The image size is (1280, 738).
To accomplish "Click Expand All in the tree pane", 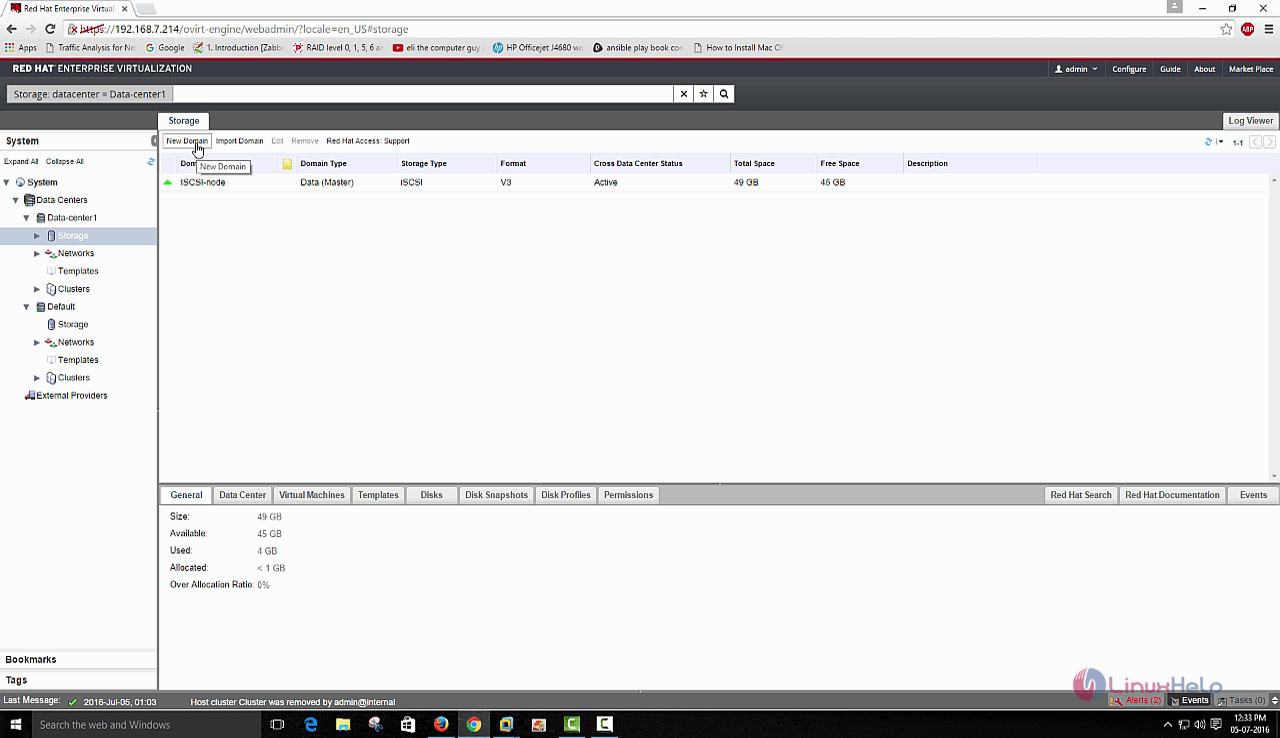I will (21, 161).
